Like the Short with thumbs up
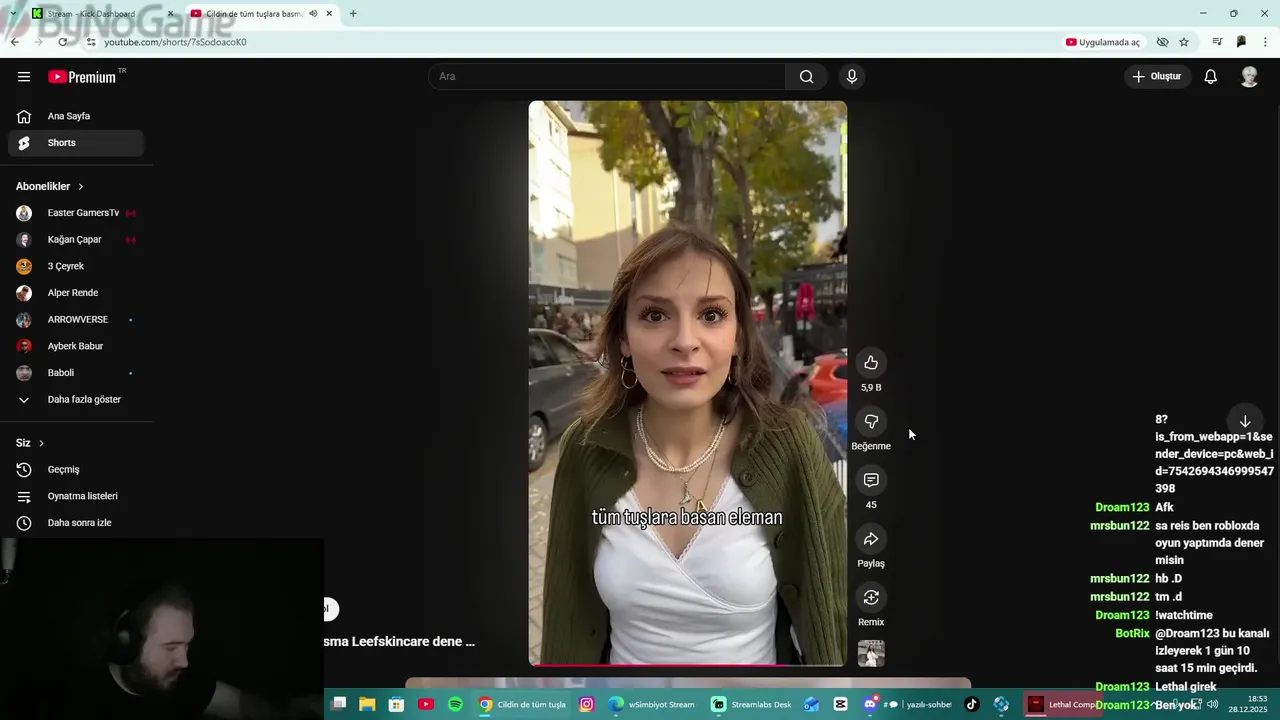The width and height of the screenshot is (1280, 720). pos(871,362)
